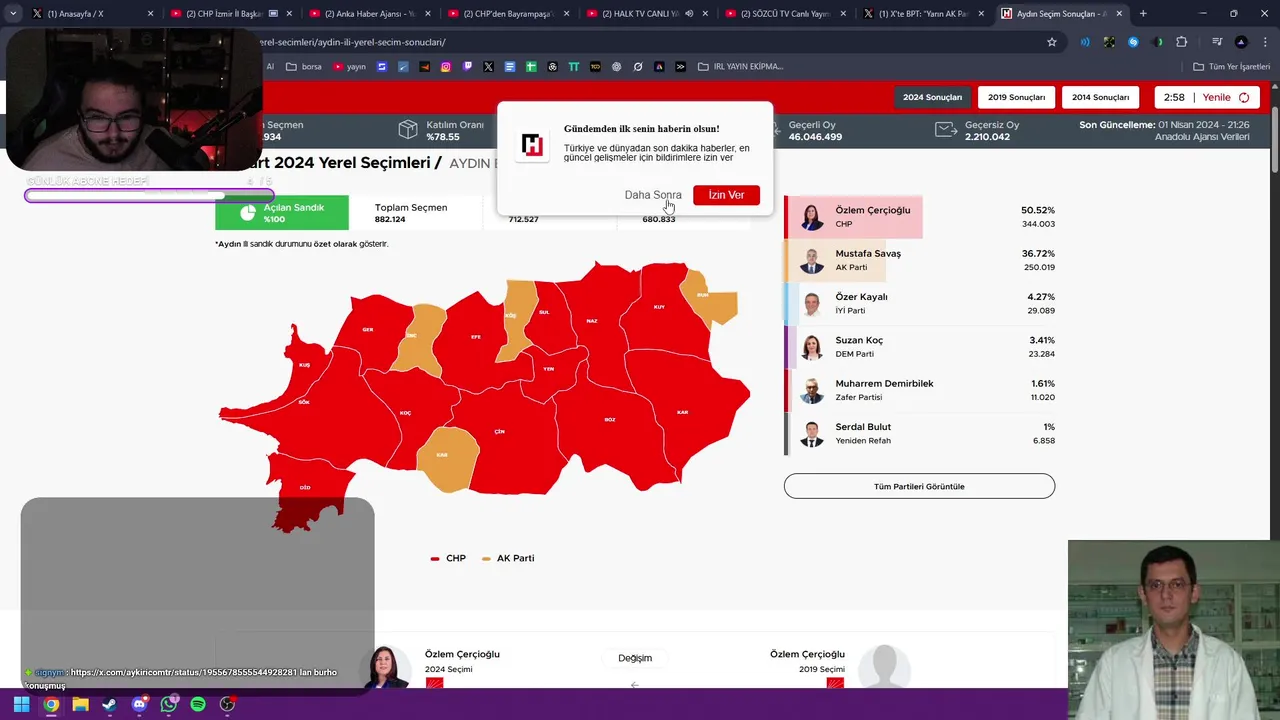This screenshot has height=720, width=1280.
Task: Bookmark this page with the star icon
Action: pyautogui.click(x=1052, y=42)
